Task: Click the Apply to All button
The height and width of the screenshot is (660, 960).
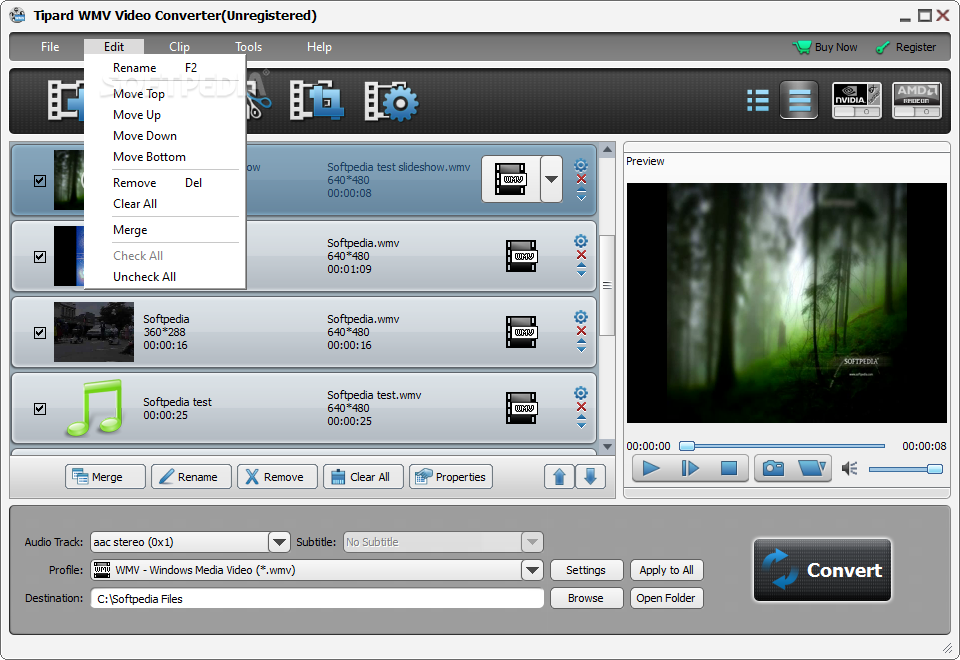Action: click(x=667, y=570)
